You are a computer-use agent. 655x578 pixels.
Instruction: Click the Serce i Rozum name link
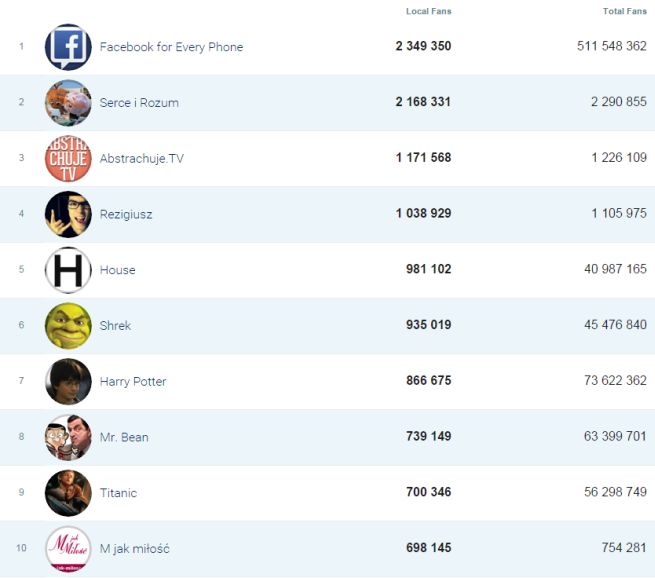pyautogui.click(x=139, y=103)
